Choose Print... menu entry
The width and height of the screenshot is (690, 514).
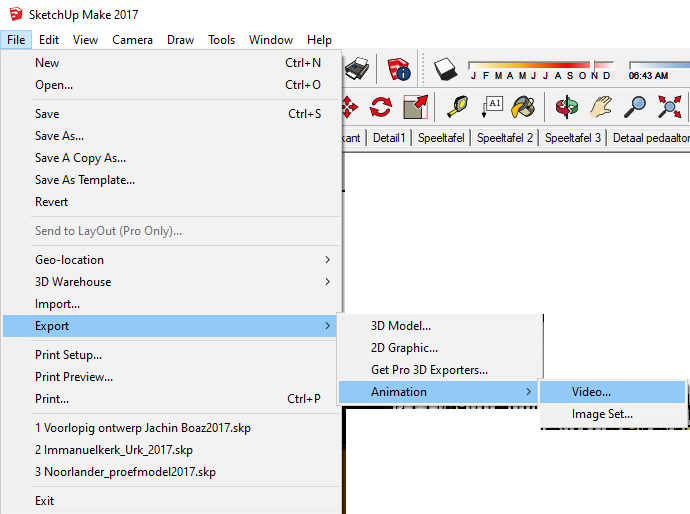pyautogui.click(x=172, y=399)
